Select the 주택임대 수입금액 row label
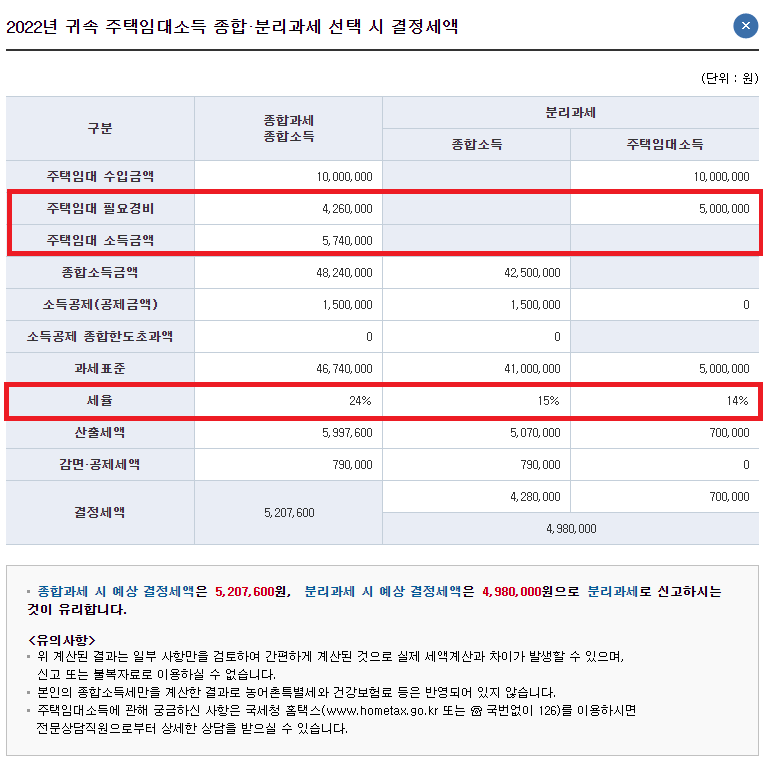This screenshot has height=760, width=763. click(x=100, y=176)
